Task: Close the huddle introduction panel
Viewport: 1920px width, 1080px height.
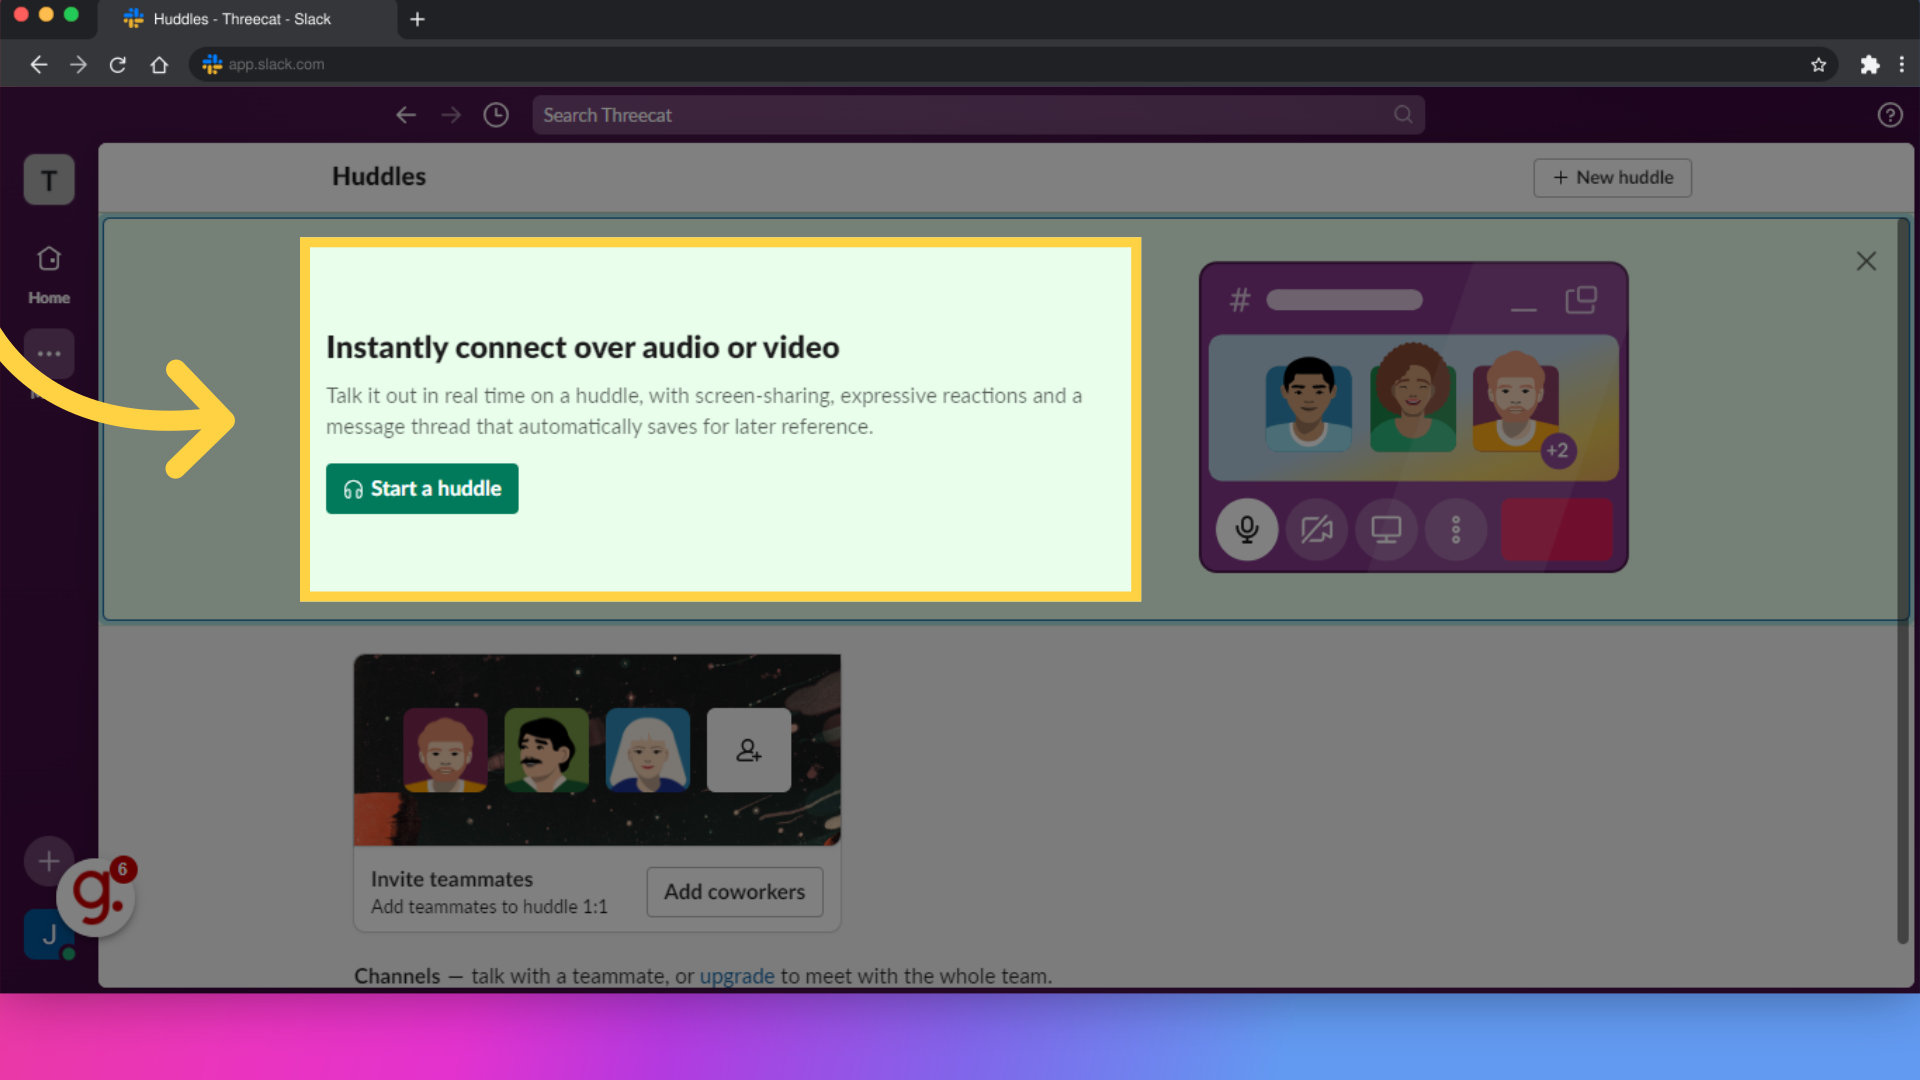Action: [x=1866, y=261]
